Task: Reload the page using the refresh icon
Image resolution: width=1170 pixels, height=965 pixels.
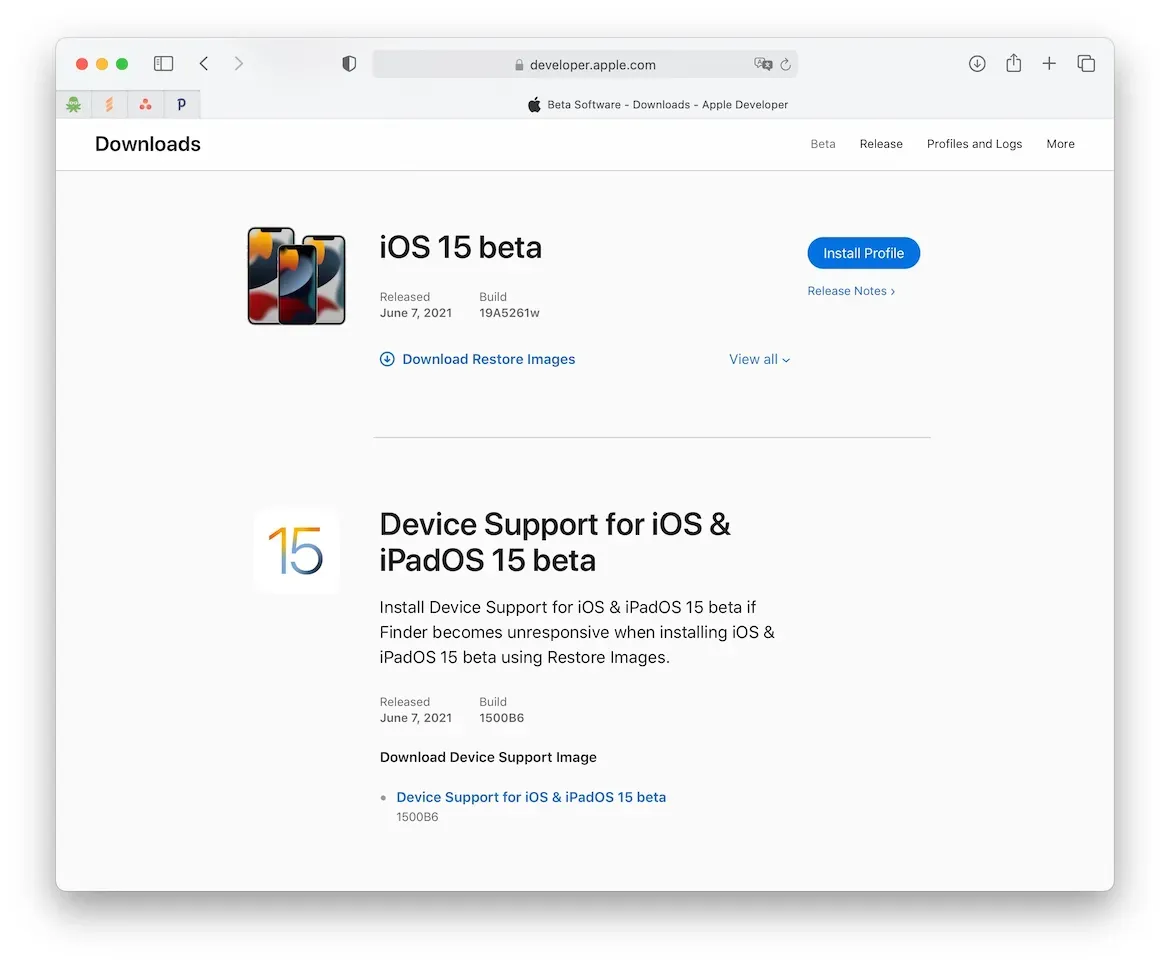Action: point(786,64)
